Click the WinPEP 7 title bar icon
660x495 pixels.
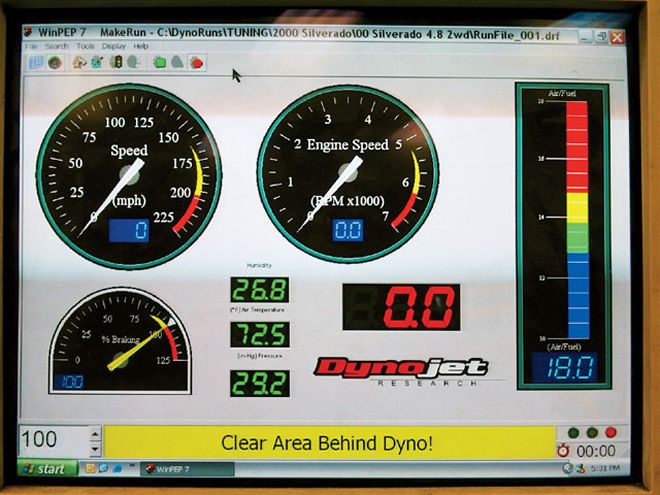tap(28, 32)
